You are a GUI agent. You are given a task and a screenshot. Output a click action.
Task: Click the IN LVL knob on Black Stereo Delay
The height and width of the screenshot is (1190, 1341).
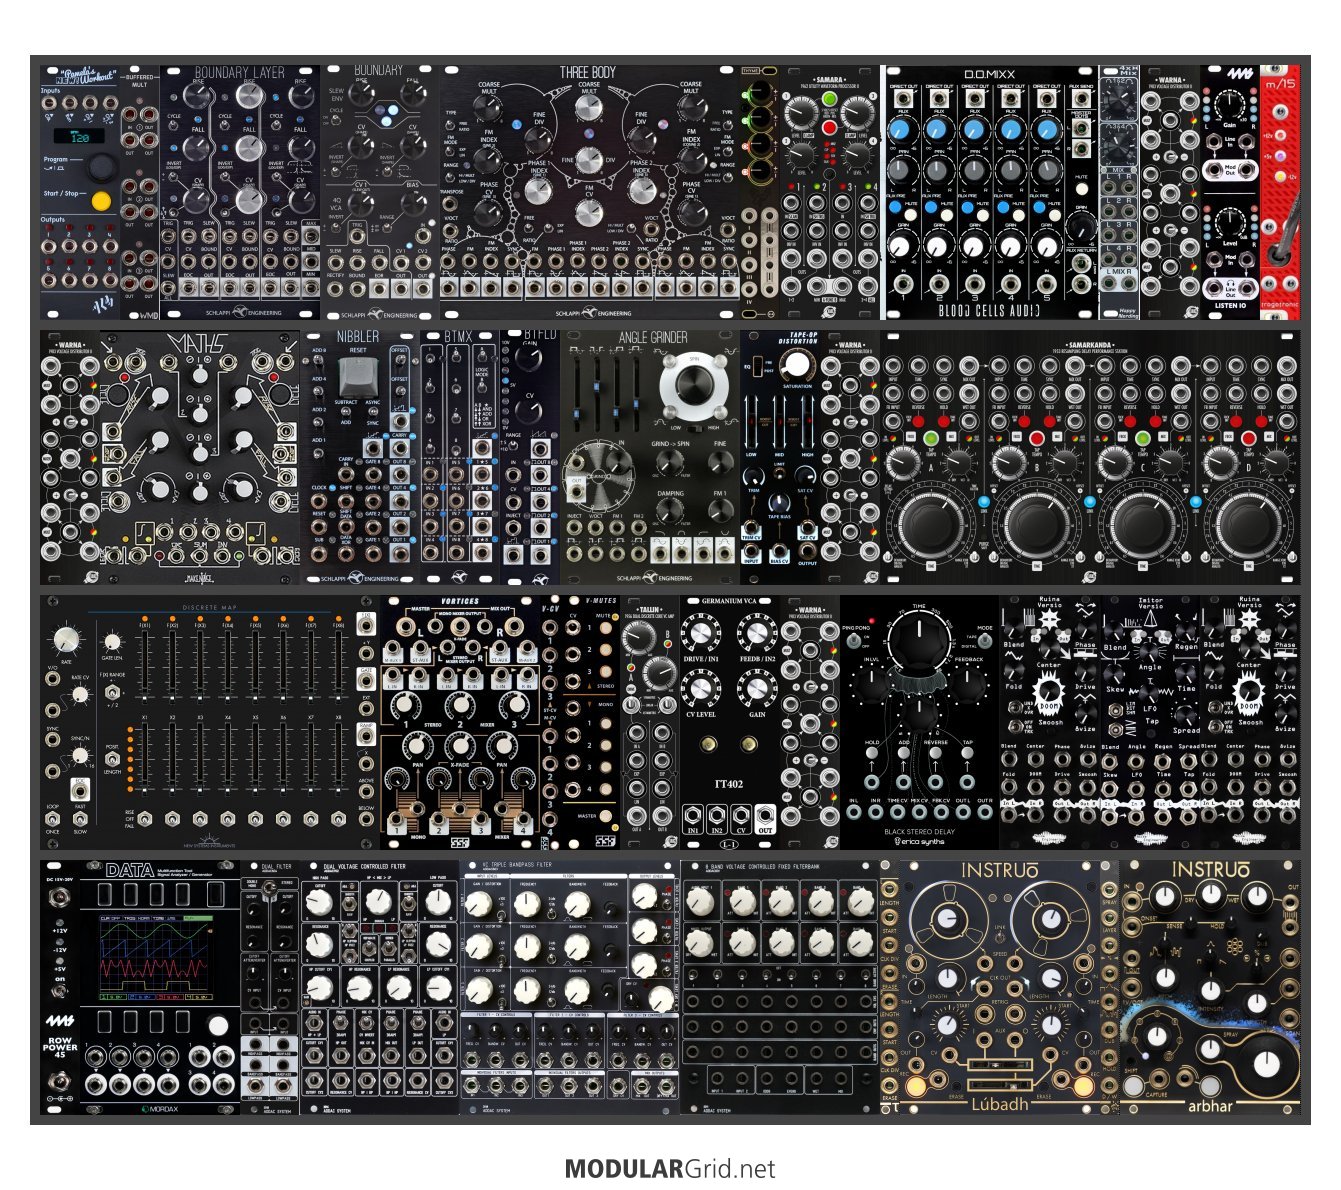tap(870, 685)
